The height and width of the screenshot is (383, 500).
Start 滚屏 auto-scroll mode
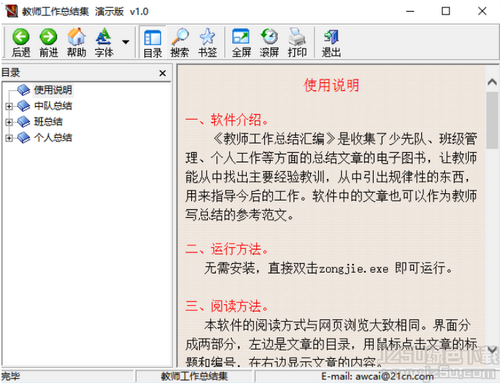coord(269,42)
